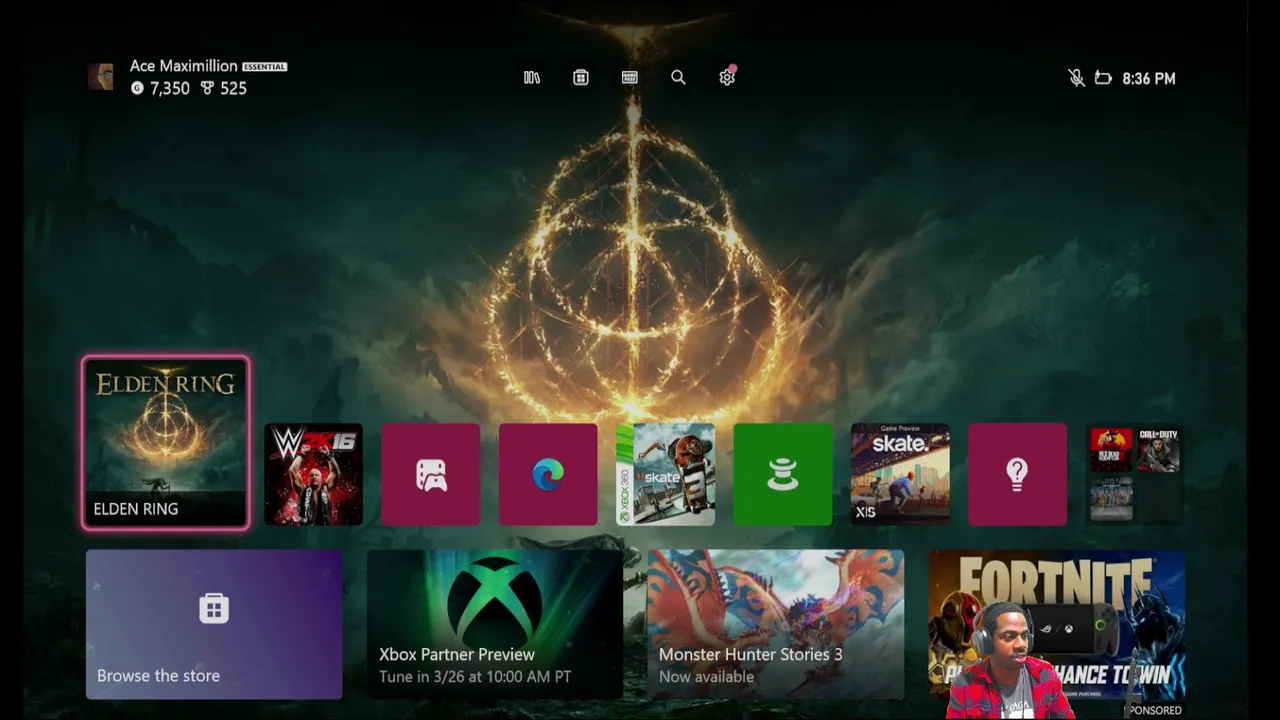The height and width of the screenshot is (720, 1280).
Task: Open the green joystick app tile
Action: [x=783, y=474]
